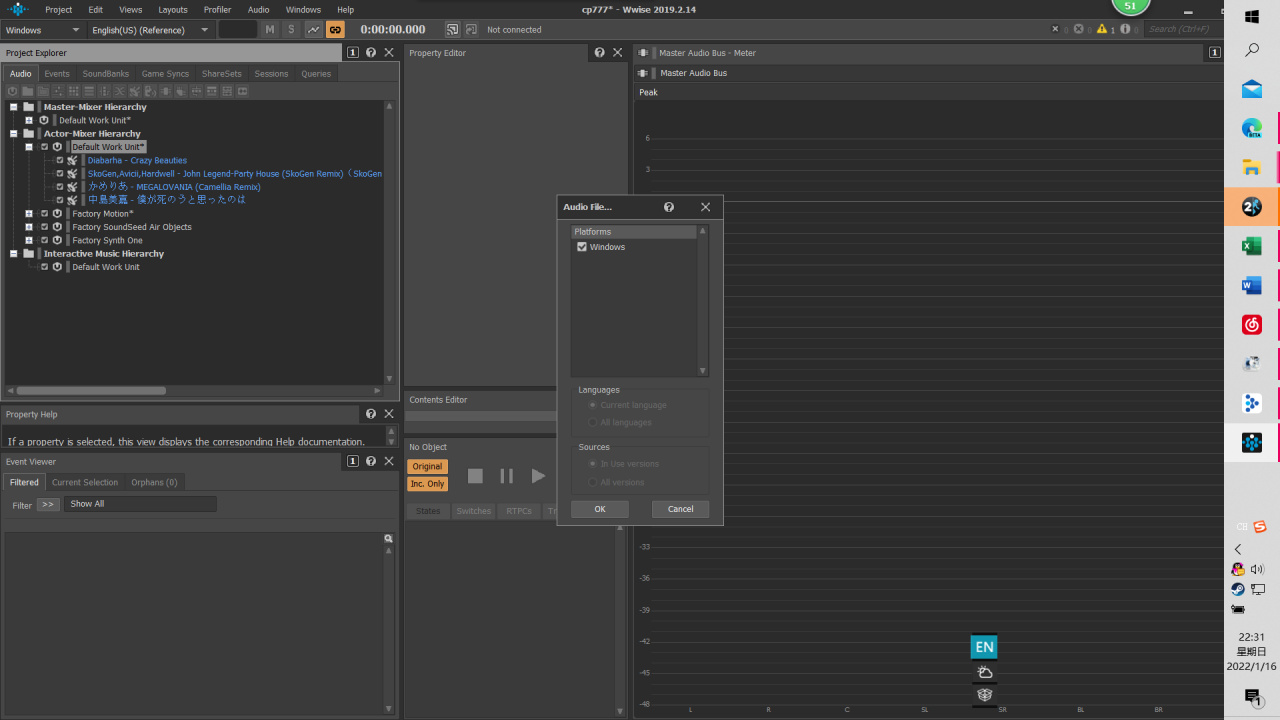Click sound icon for Diabarha - Crazy Beauties
Viewport: 1280px width, 720px height.
click(72, 160)
